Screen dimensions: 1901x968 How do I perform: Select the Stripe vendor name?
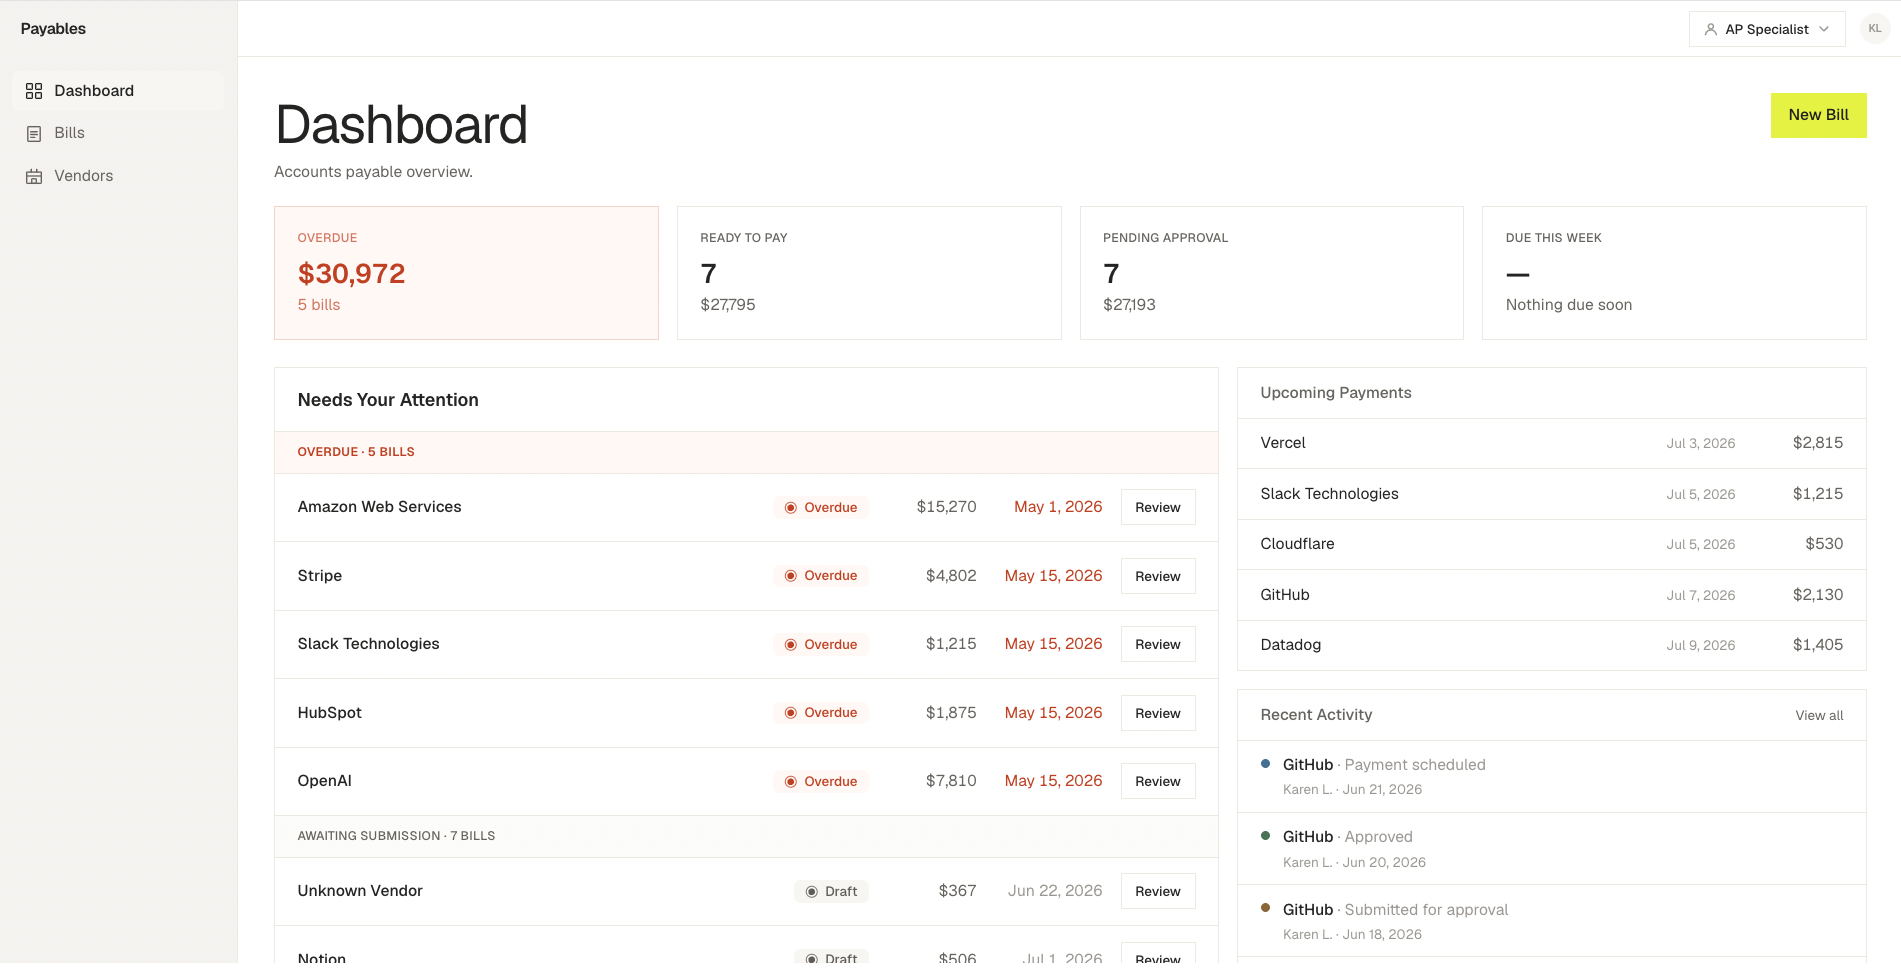coord(319,576)
